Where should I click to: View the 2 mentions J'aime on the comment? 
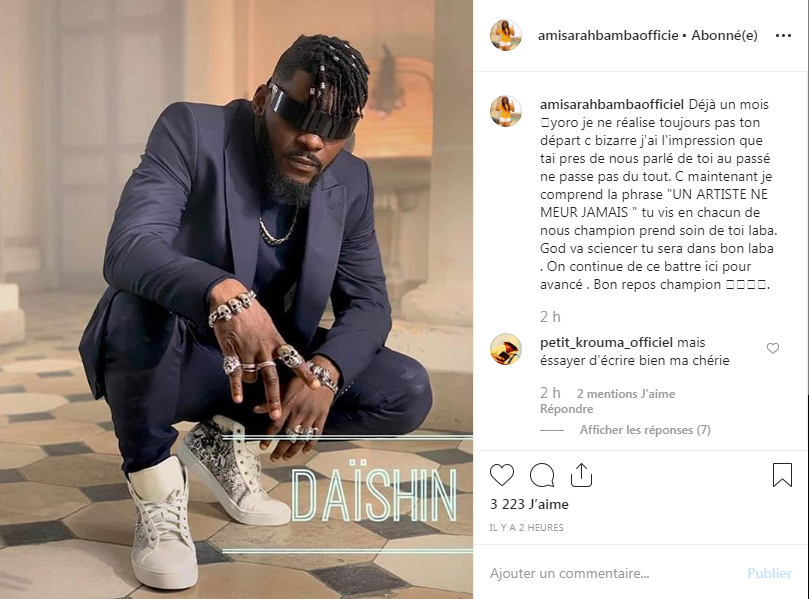point(626,394)
